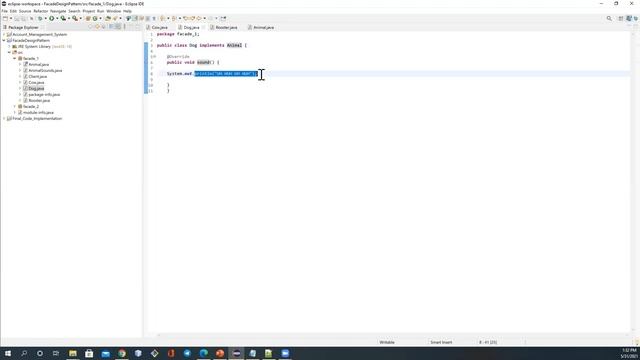Open Microsoft Edge from taskbar
This screenshot has height=360, width=640.
(x=203, y=353)
